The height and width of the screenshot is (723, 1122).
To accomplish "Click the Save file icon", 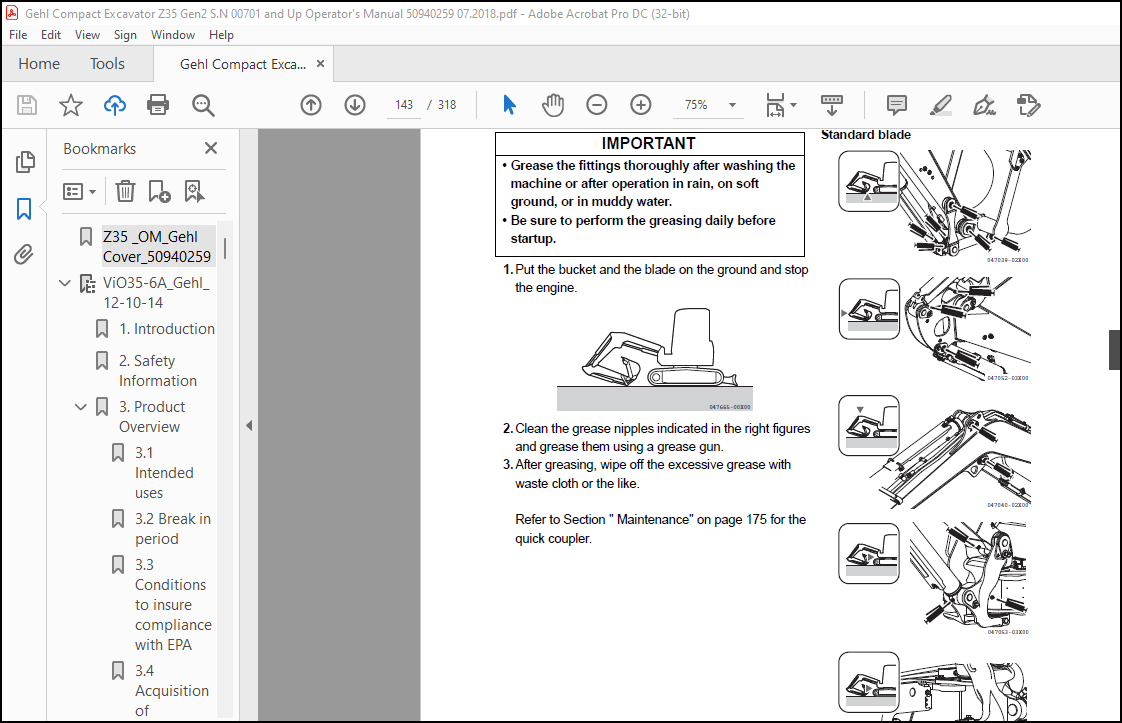I will coord(27,105).
